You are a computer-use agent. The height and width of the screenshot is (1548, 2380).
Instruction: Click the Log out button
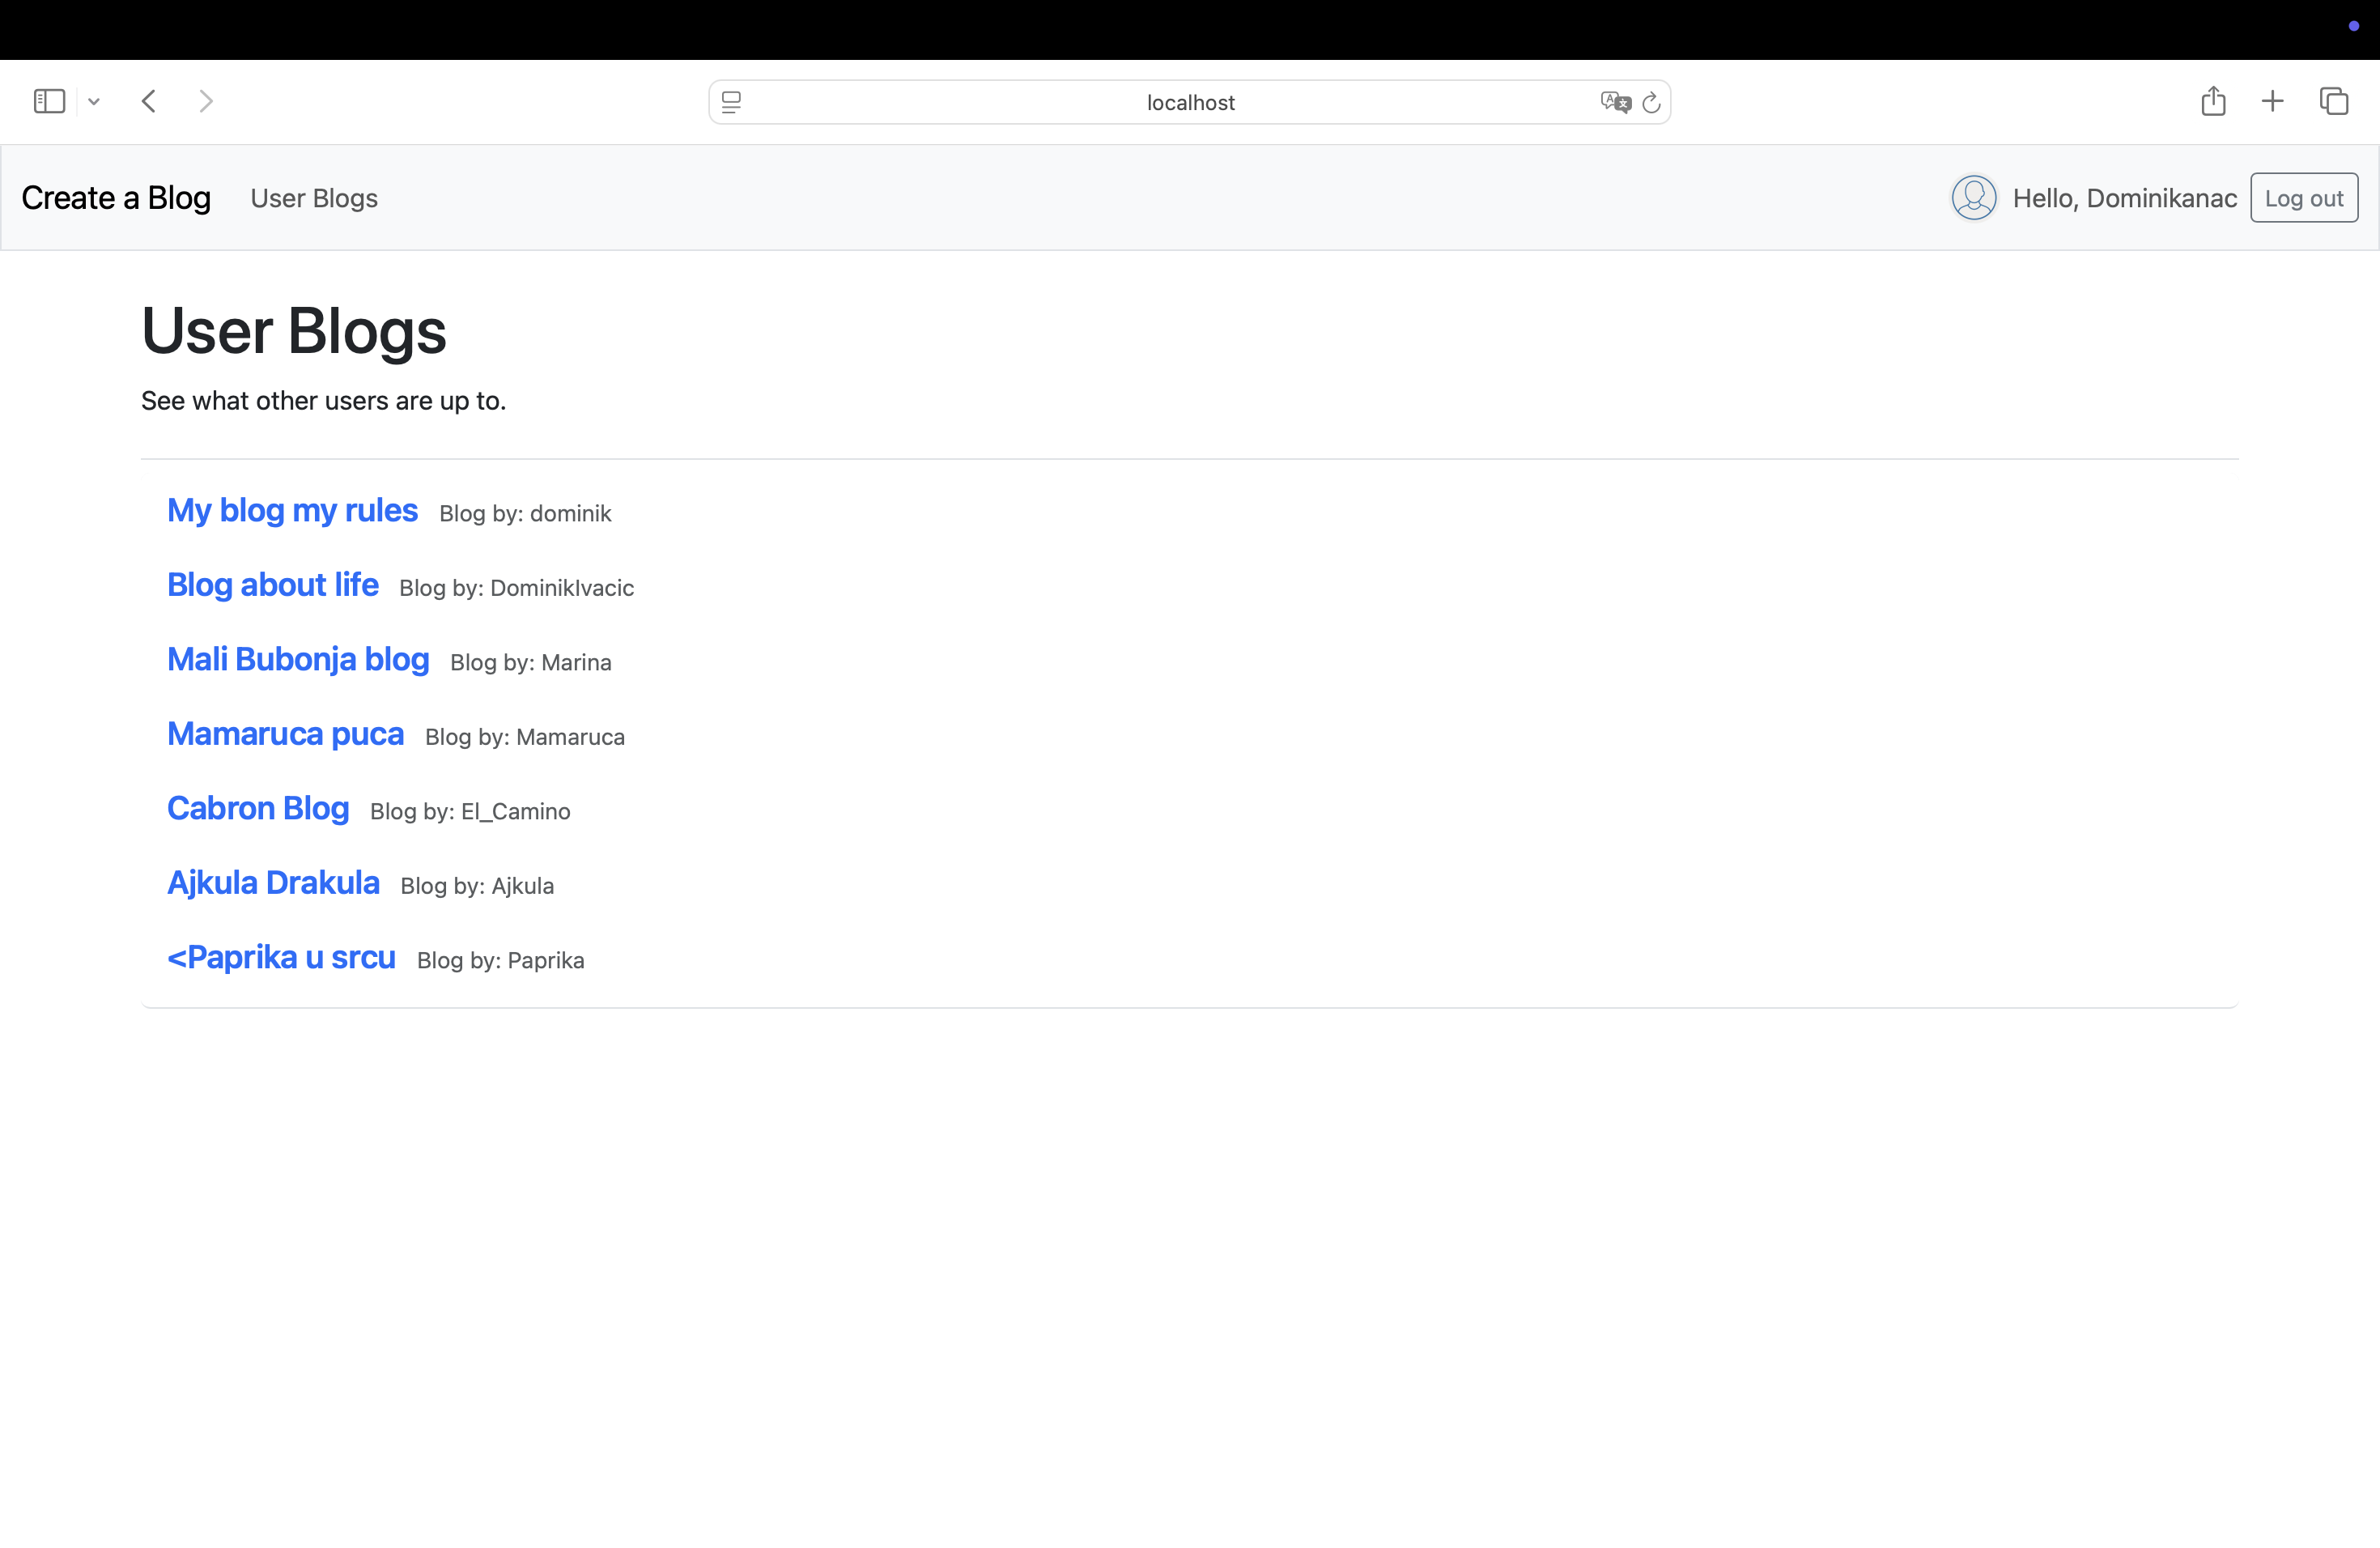click(x=2304, y=197)
